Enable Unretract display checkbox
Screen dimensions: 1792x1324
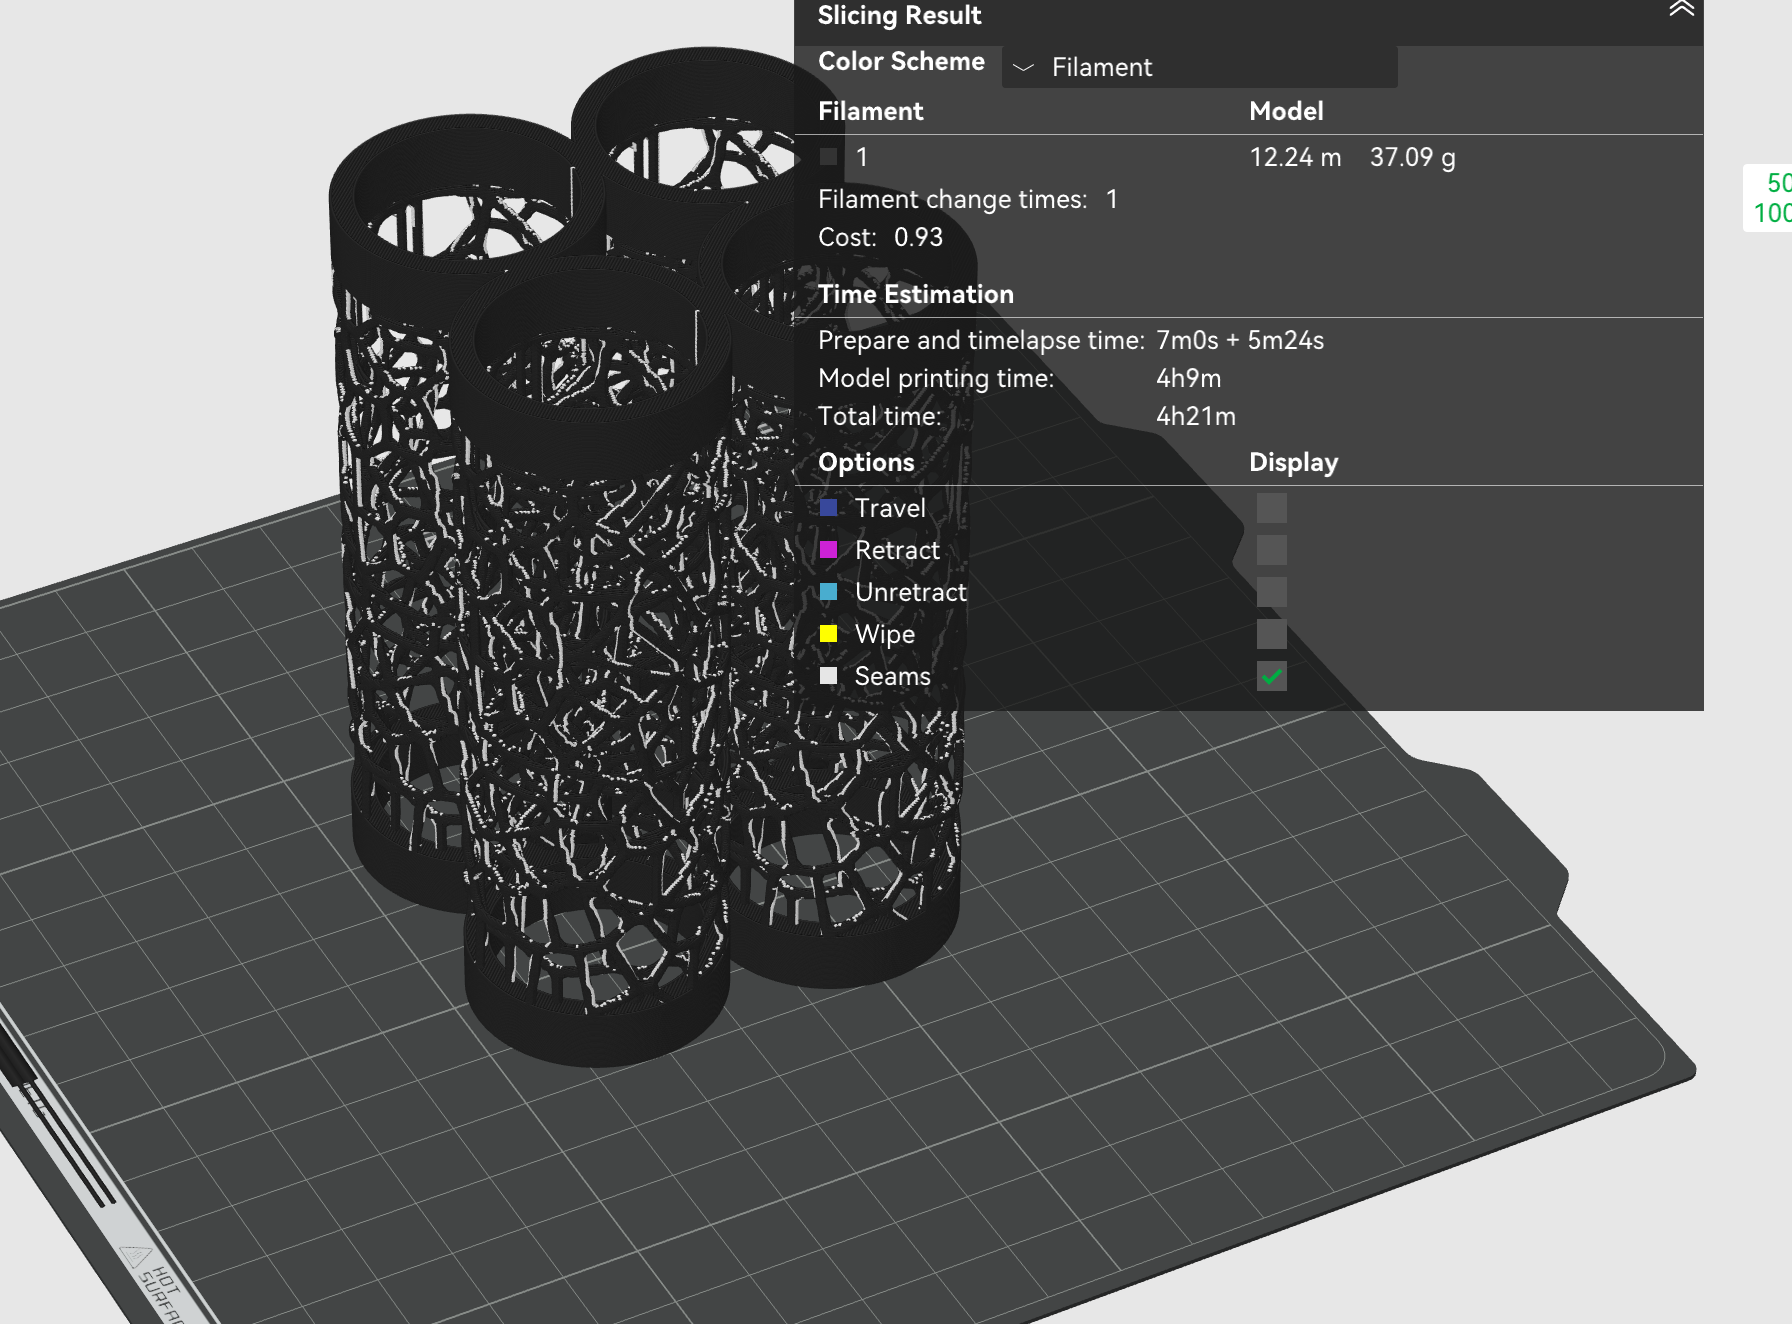[1271, 592]
